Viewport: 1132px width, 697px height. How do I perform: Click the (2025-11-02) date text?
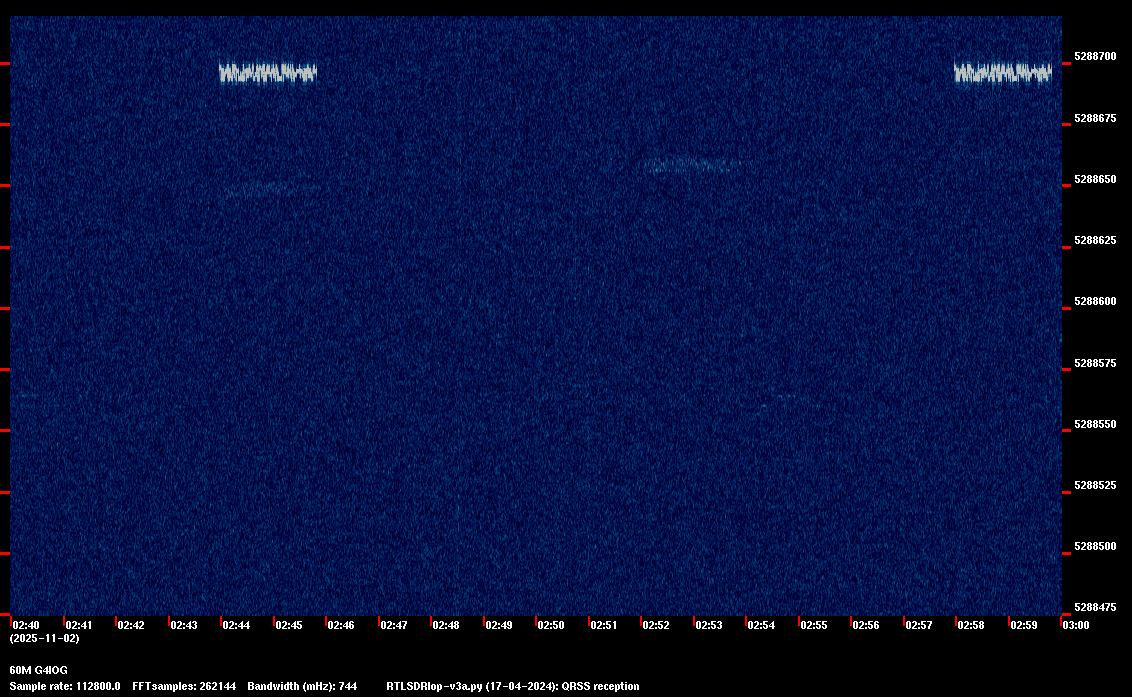pyautogui.click(x=45, y=638)
